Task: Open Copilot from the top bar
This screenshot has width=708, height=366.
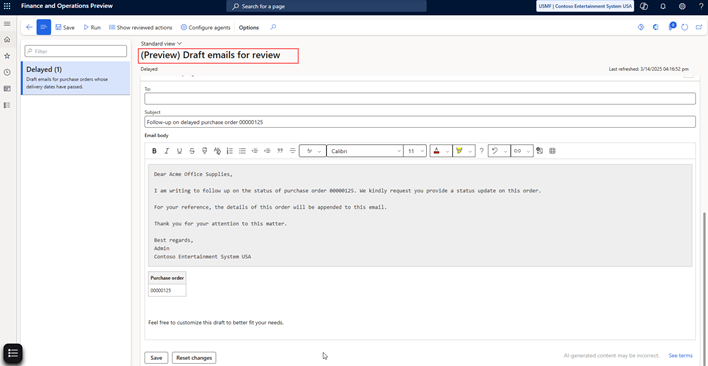Action: pyautogui.click(x=644, y=6)
